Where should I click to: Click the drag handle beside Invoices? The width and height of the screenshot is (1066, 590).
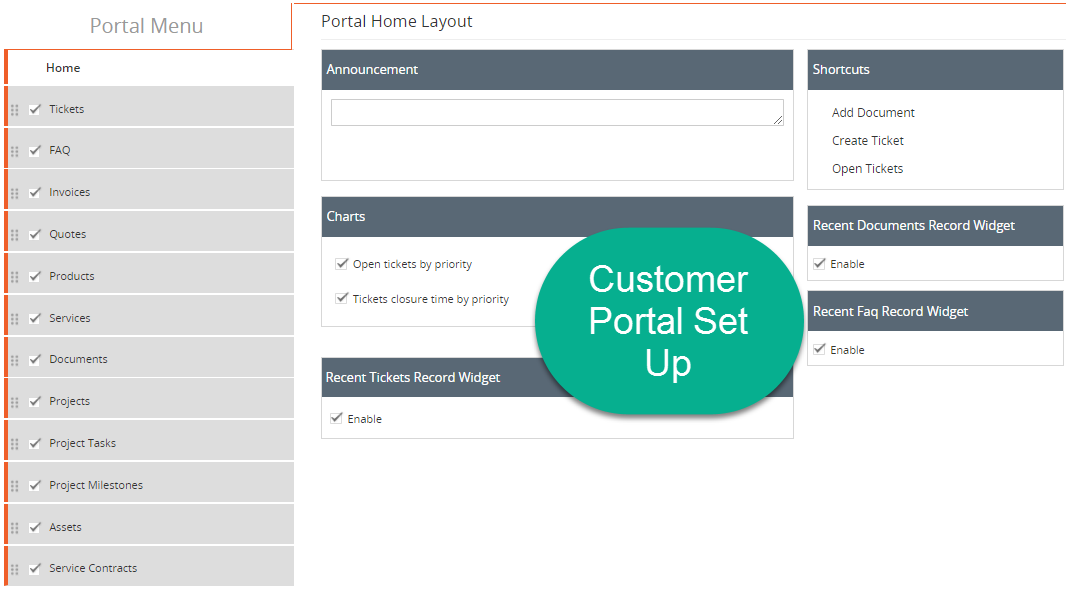pyautogui.click(x=14, y=193)
